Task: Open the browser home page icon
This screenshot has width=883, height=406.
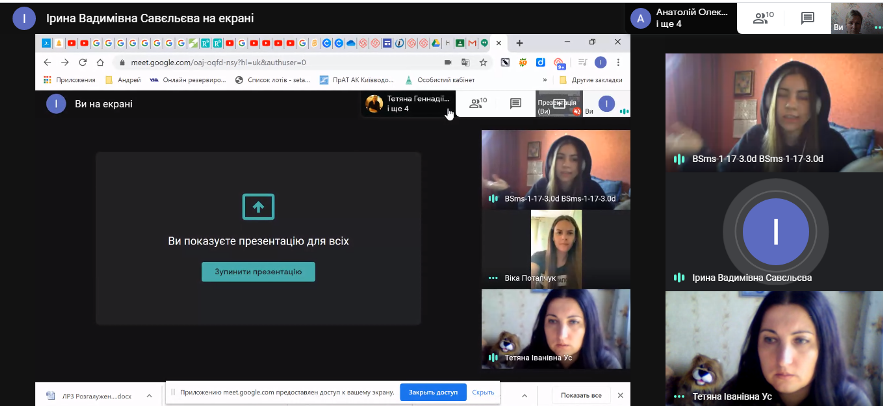Action: click(x=100, y=63)
